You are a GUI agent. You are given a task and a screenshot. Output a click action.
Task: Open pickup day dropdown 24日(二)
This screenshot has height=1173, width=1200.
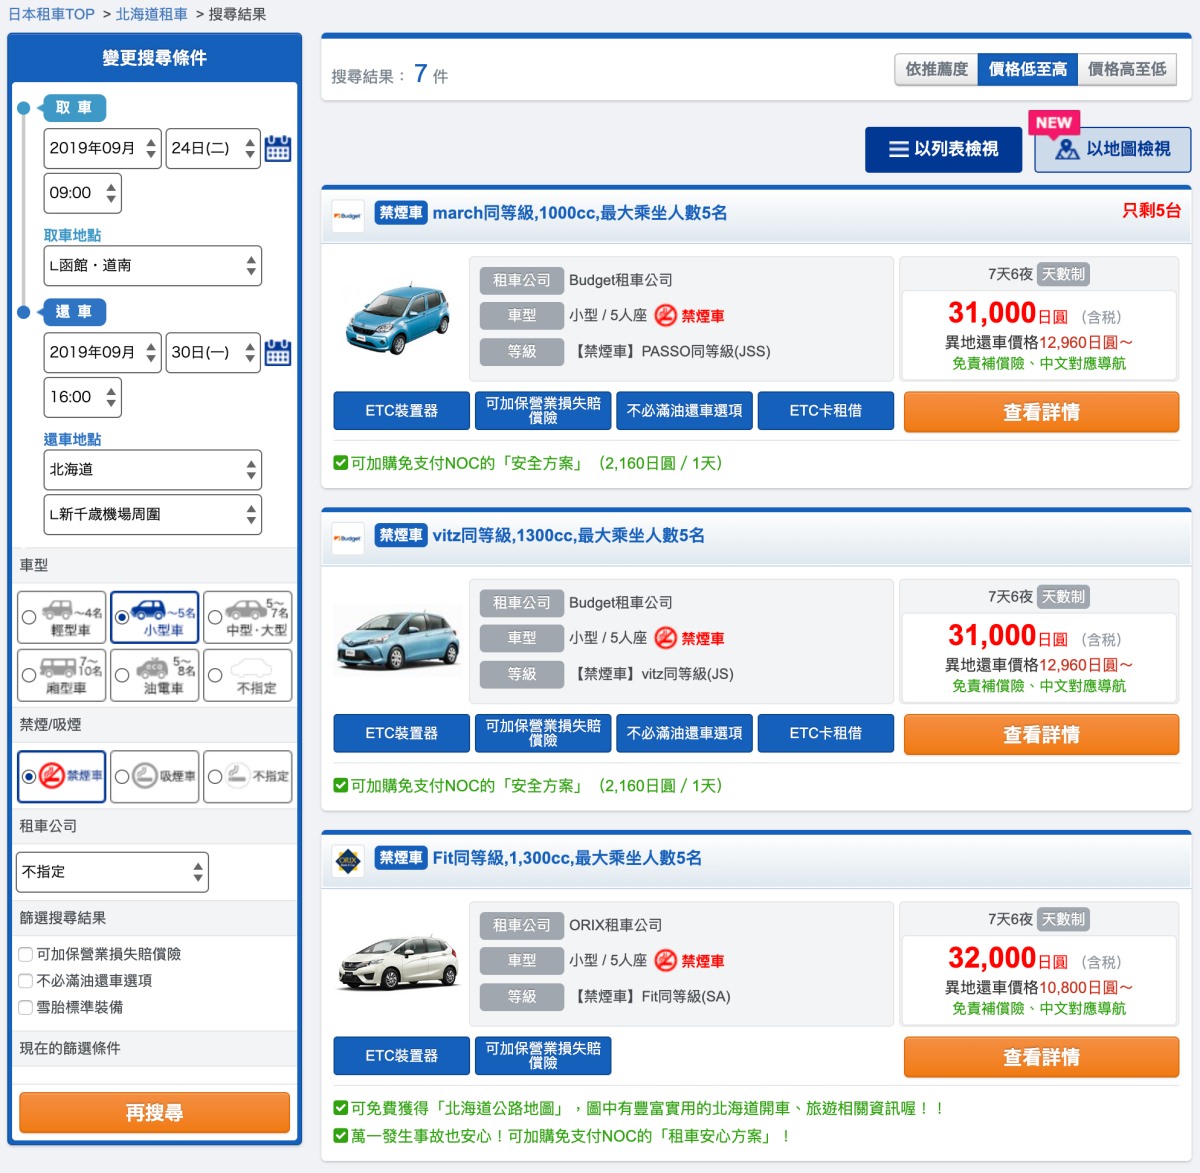(x=213, y=148)
